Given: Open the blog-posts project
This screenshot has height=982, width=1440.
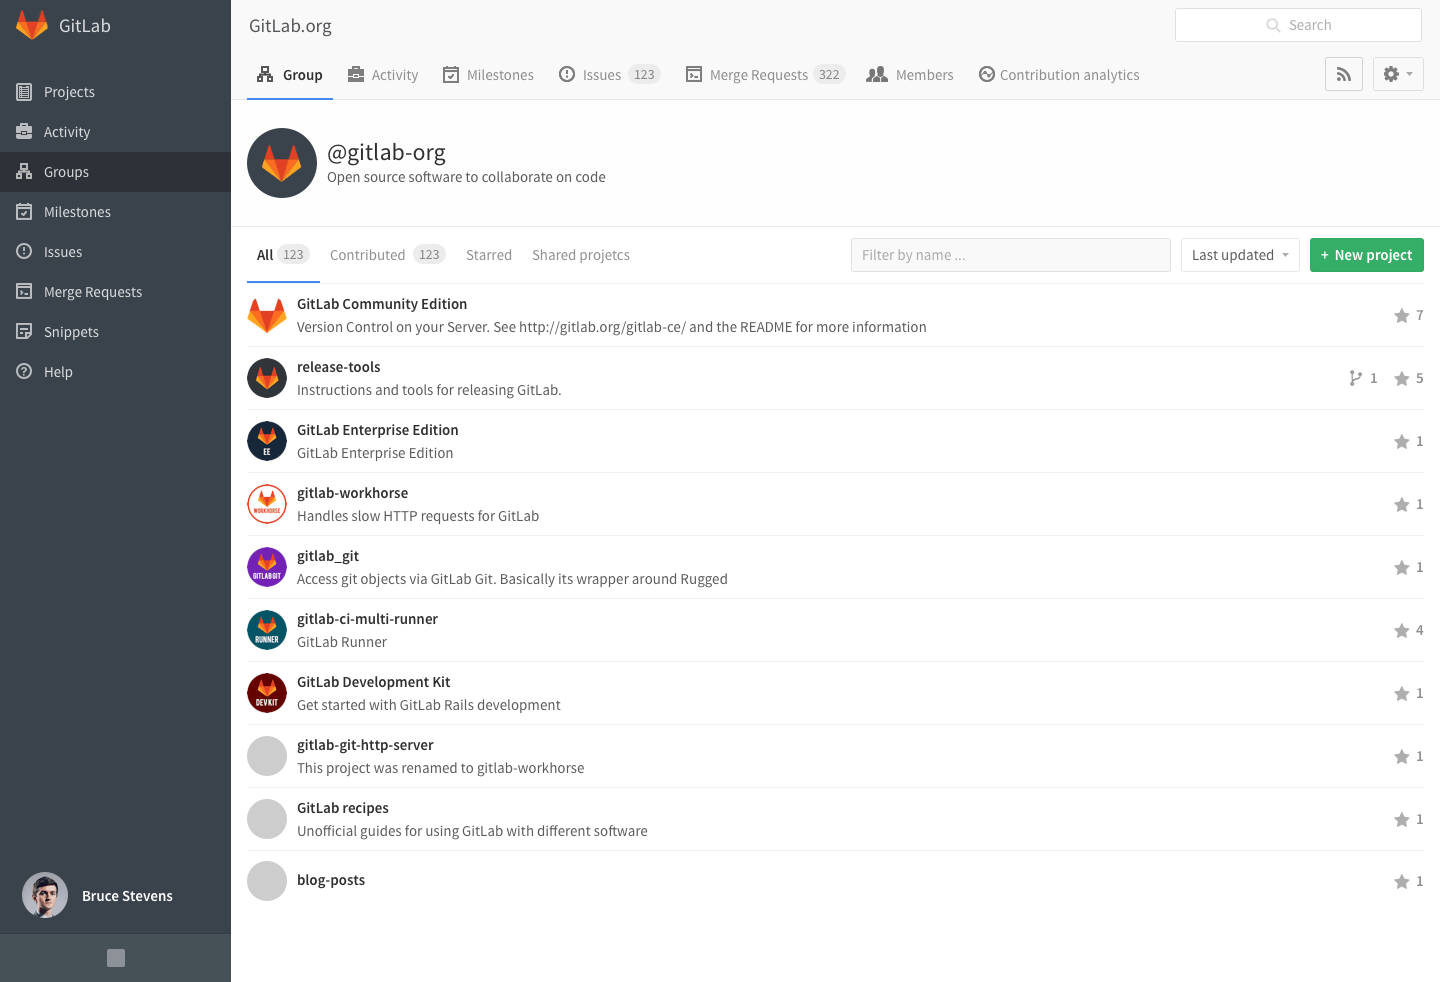Looking at the screenshot, I should (x=331, y=880).
